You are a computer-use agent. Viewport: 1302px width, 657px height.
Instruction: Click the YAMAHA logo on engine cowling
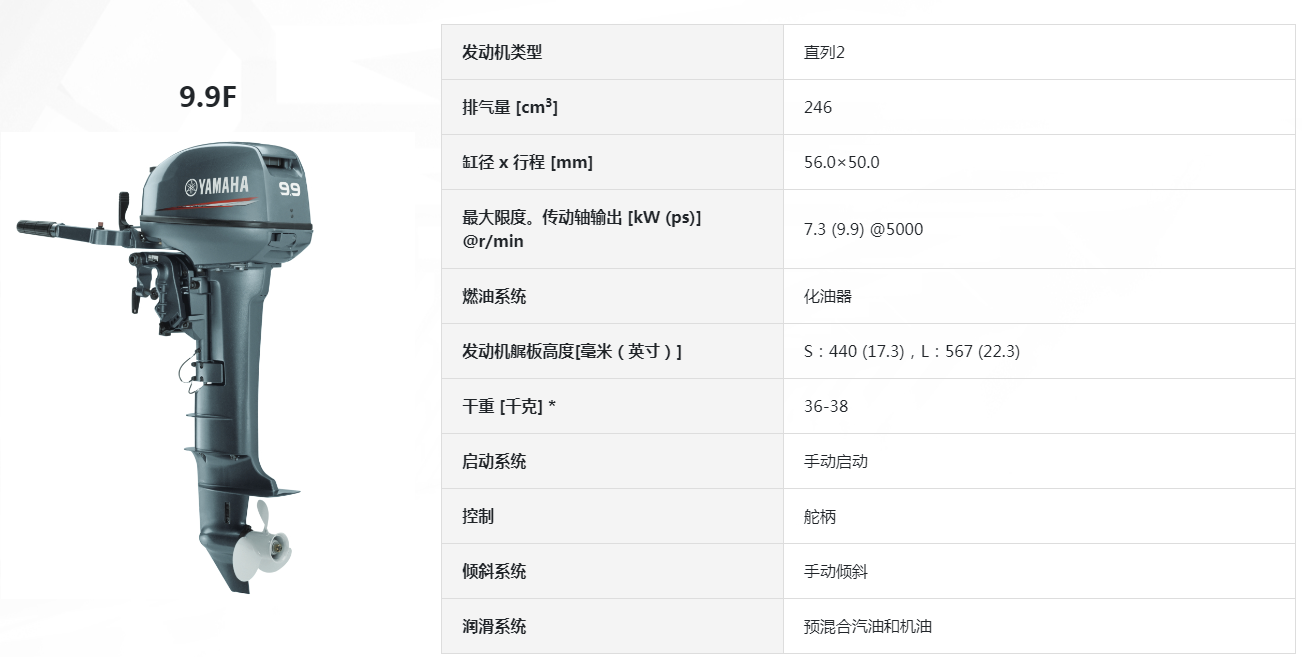[216, 187]
